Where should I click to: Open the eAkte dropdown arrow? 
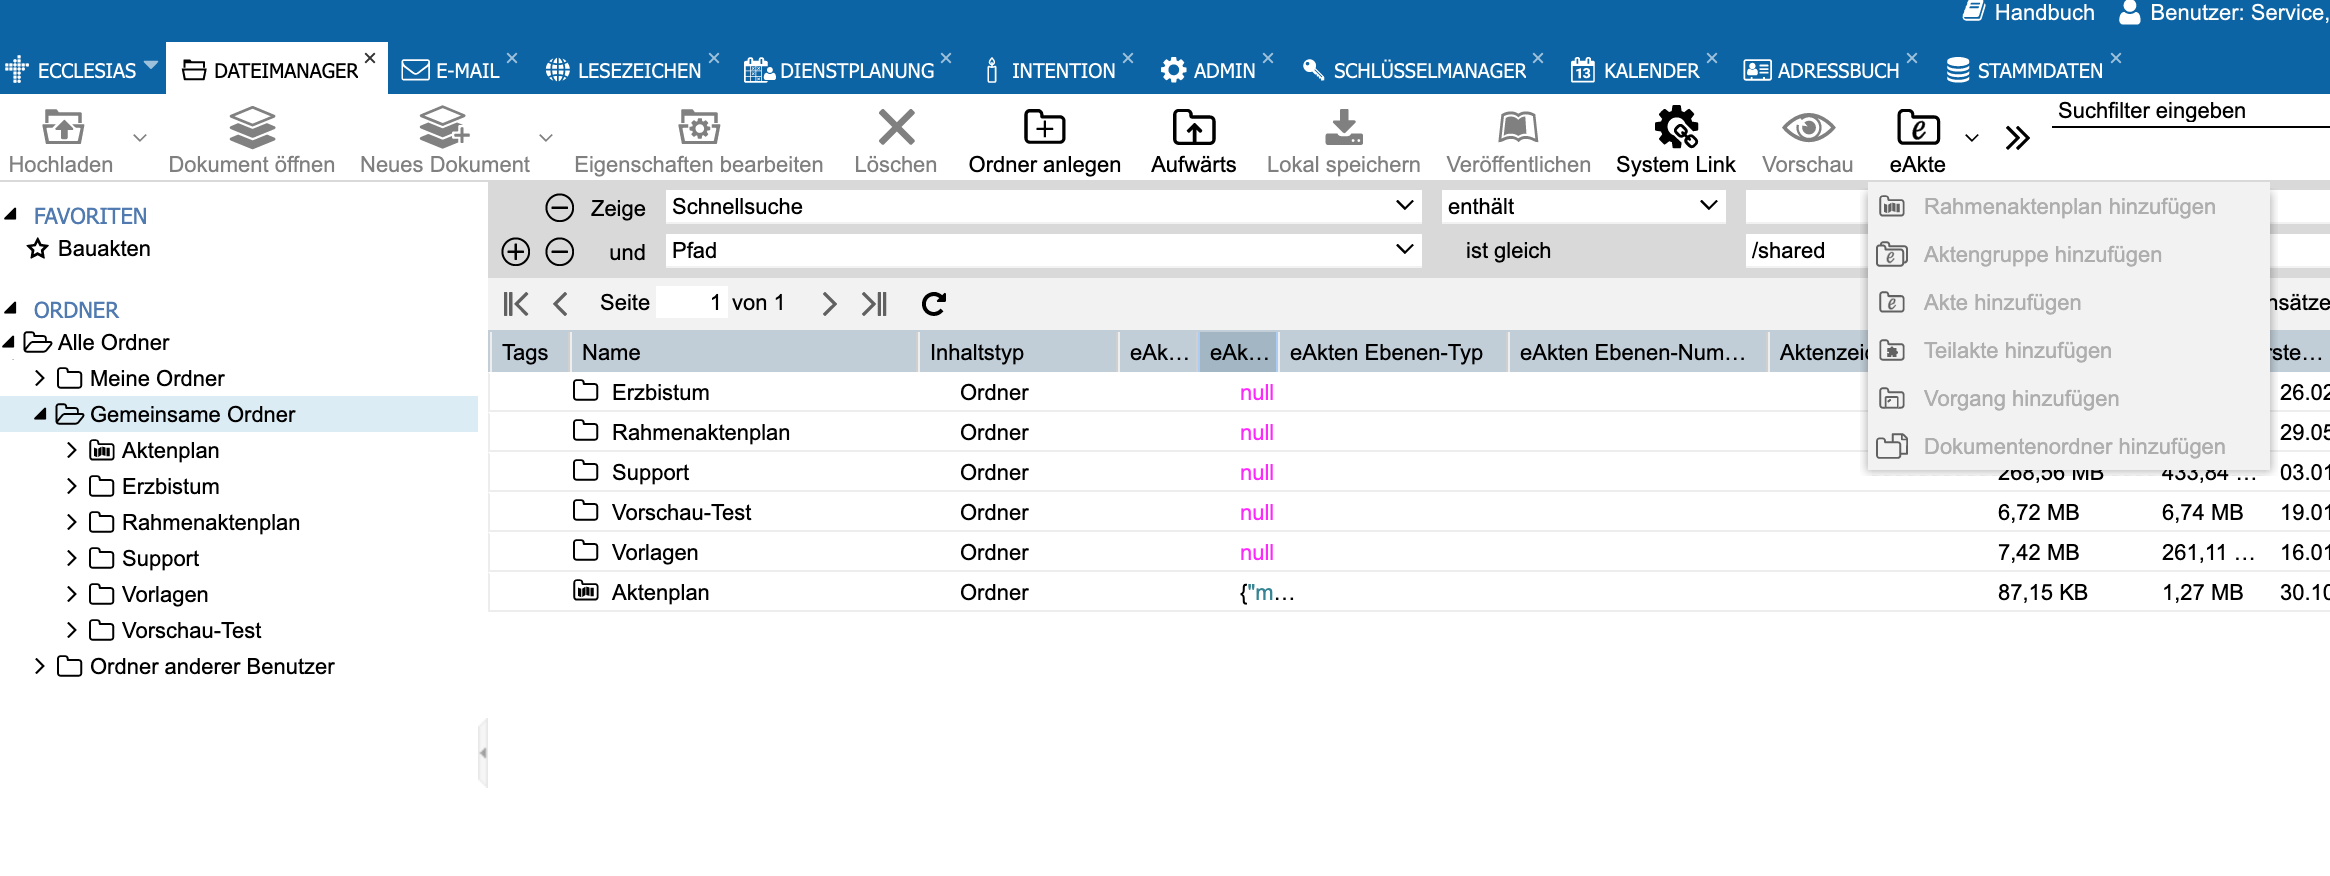[x=1972, y=138]
